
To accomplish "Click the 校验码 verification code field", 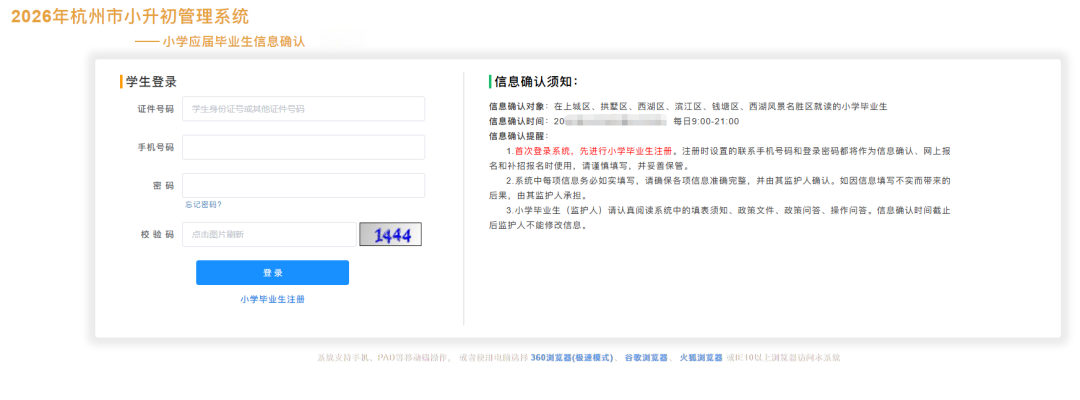I will (x=269, y=234).
